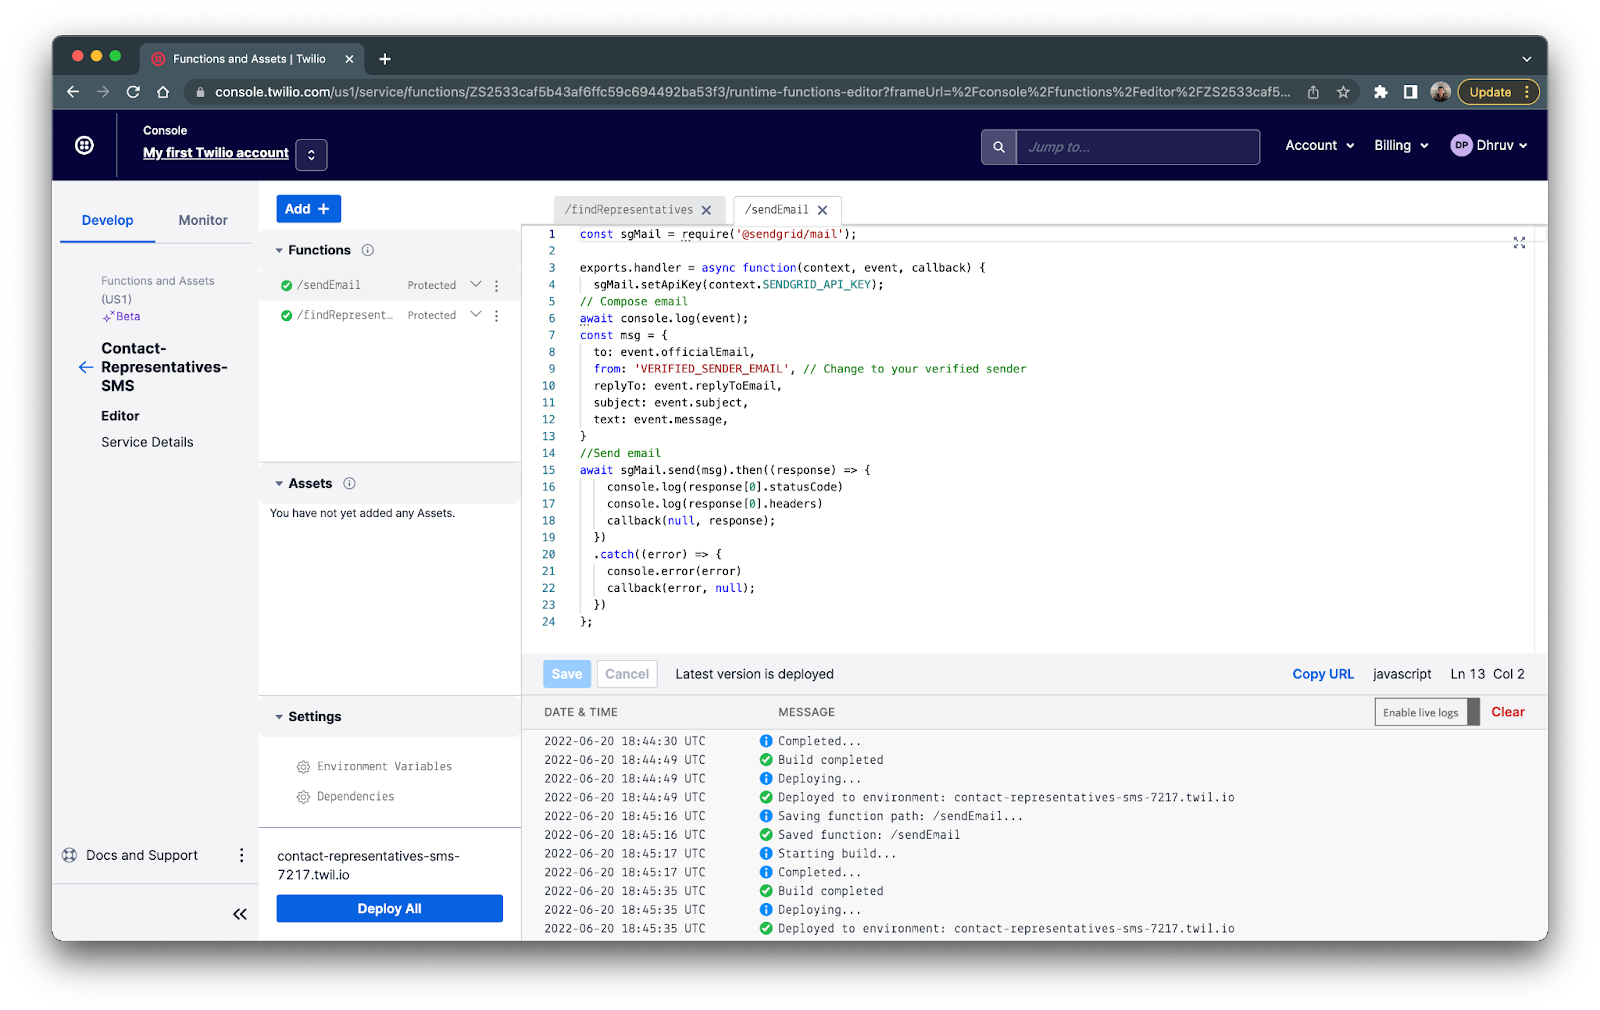This screenshot has width=1600, height=1010.
Task: Collapse the Settings section
Action: (x=279, y=717)
